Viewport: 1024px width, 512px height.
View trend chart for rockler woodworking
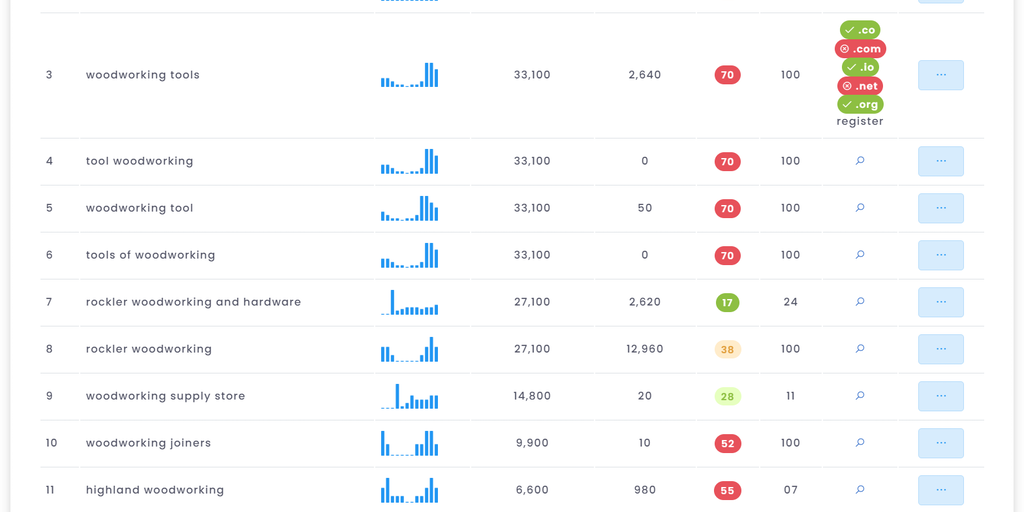pos(409,349)
